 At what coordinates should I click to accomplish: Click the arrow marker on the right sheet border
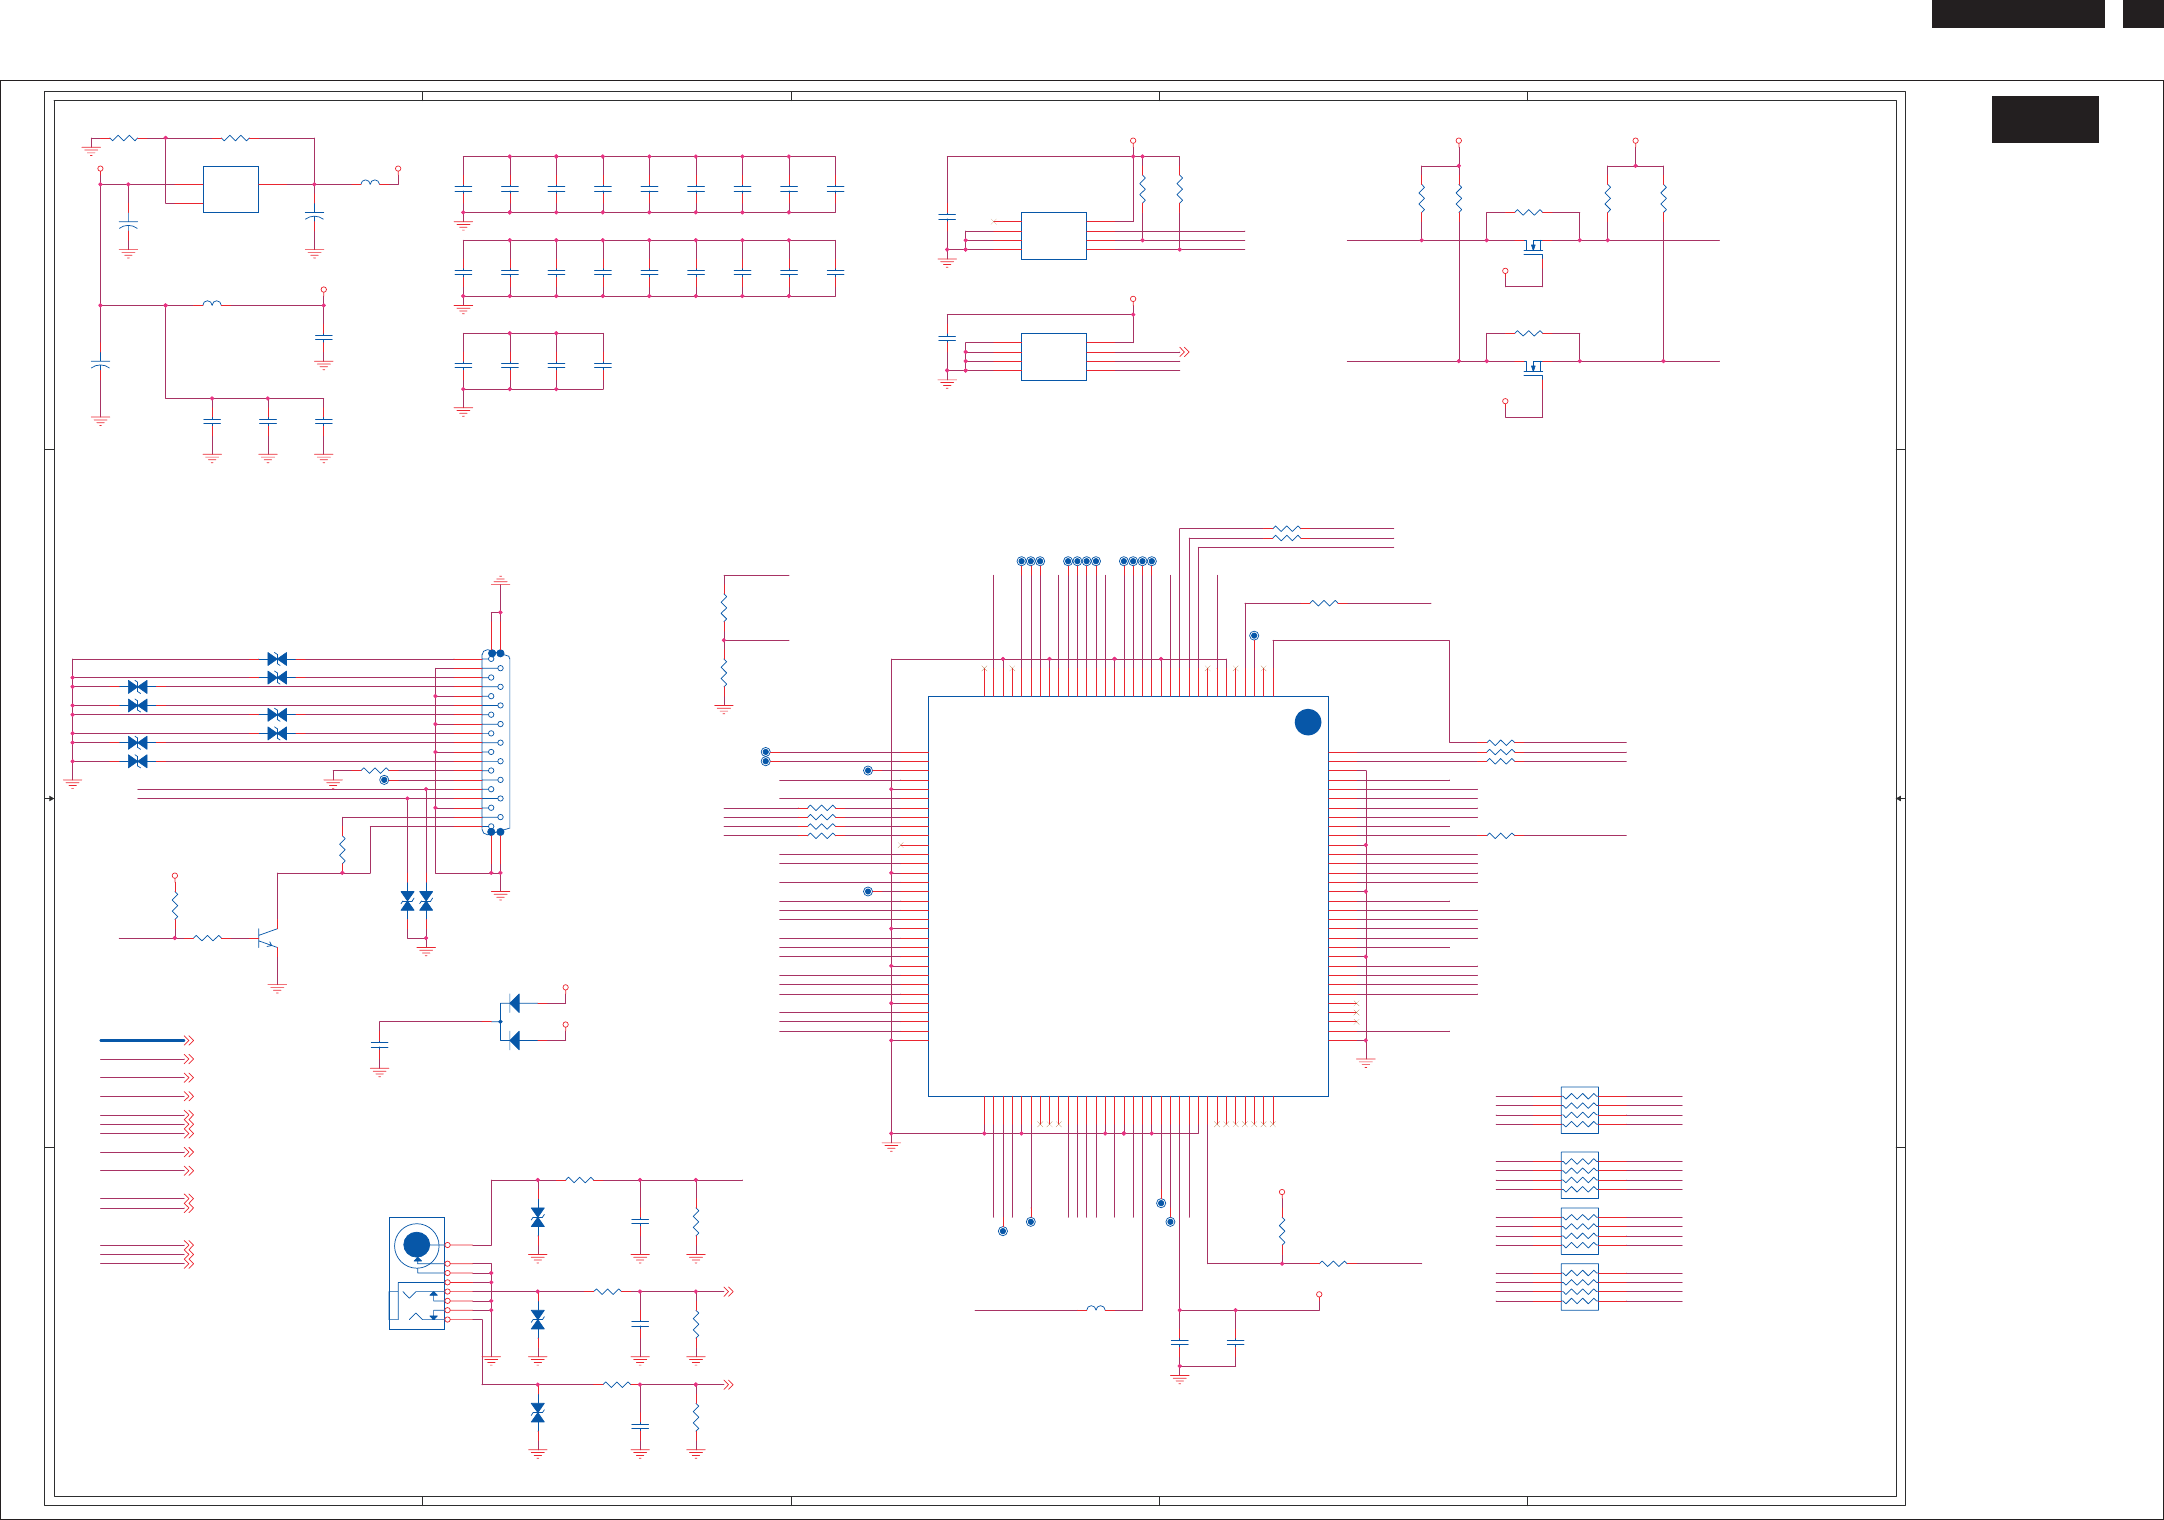1900,798
